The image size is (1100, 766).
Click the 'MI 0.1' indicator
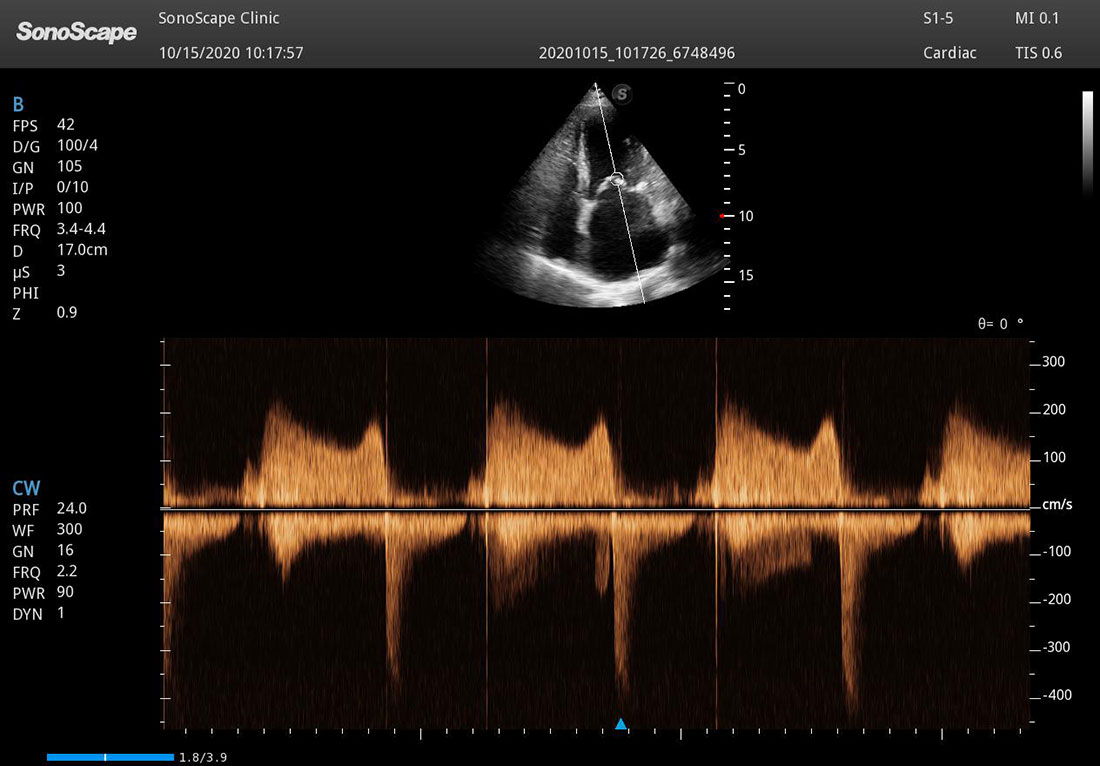point(1037,18)
